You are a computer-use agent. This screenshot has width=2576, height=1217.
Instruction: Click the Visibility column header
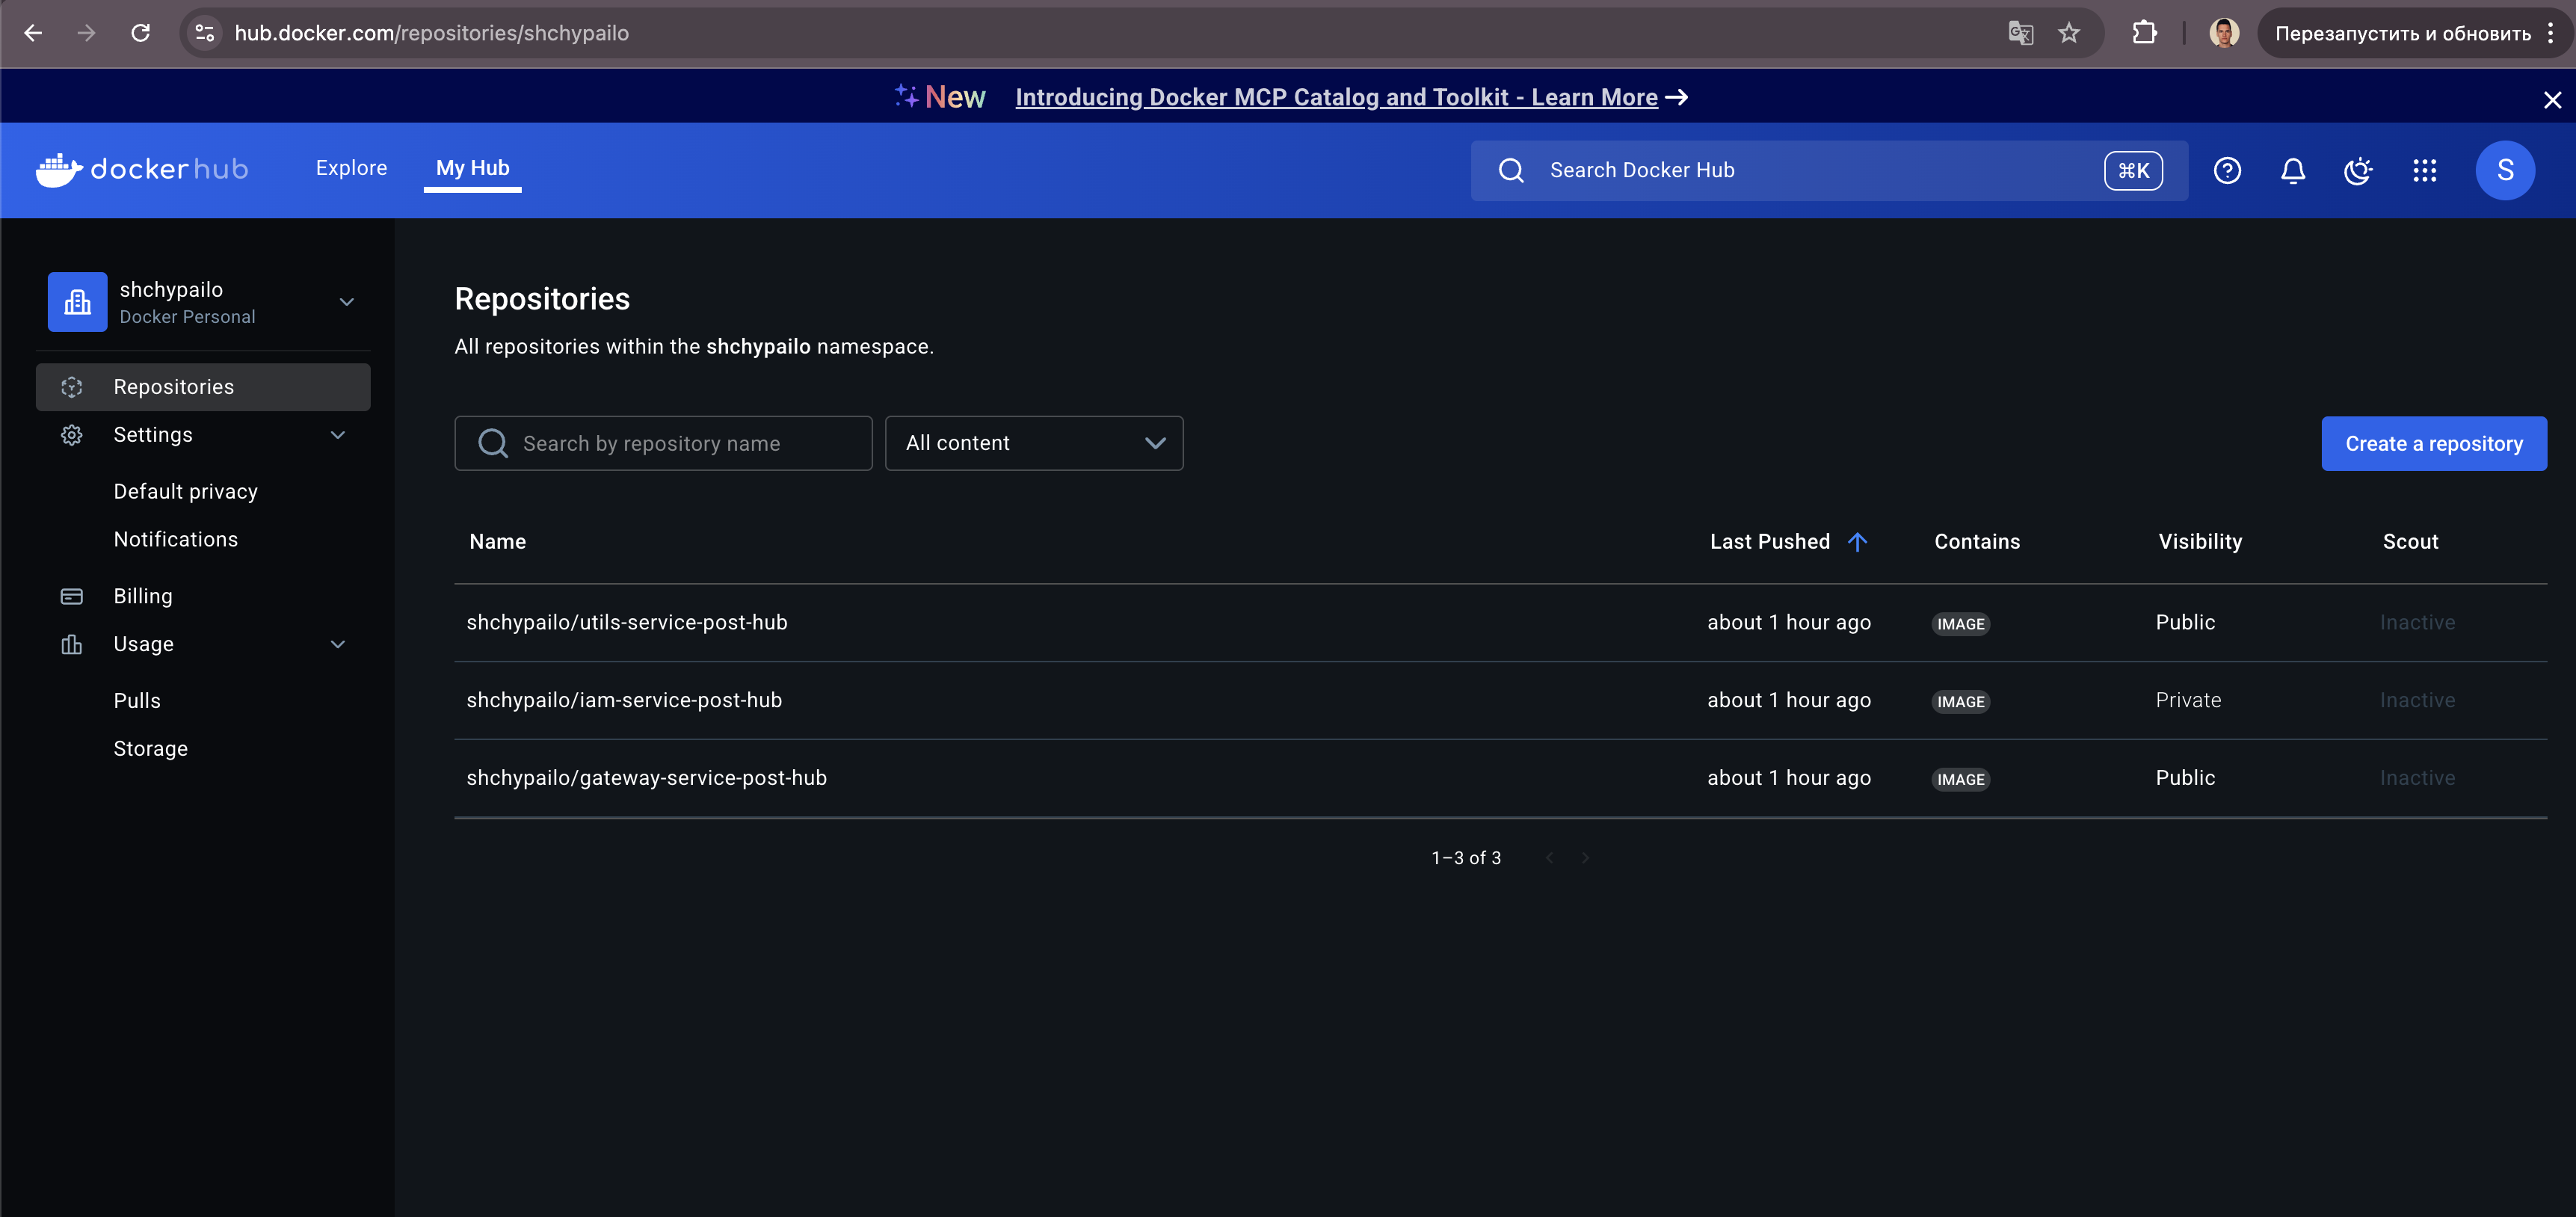(2200, 542)
